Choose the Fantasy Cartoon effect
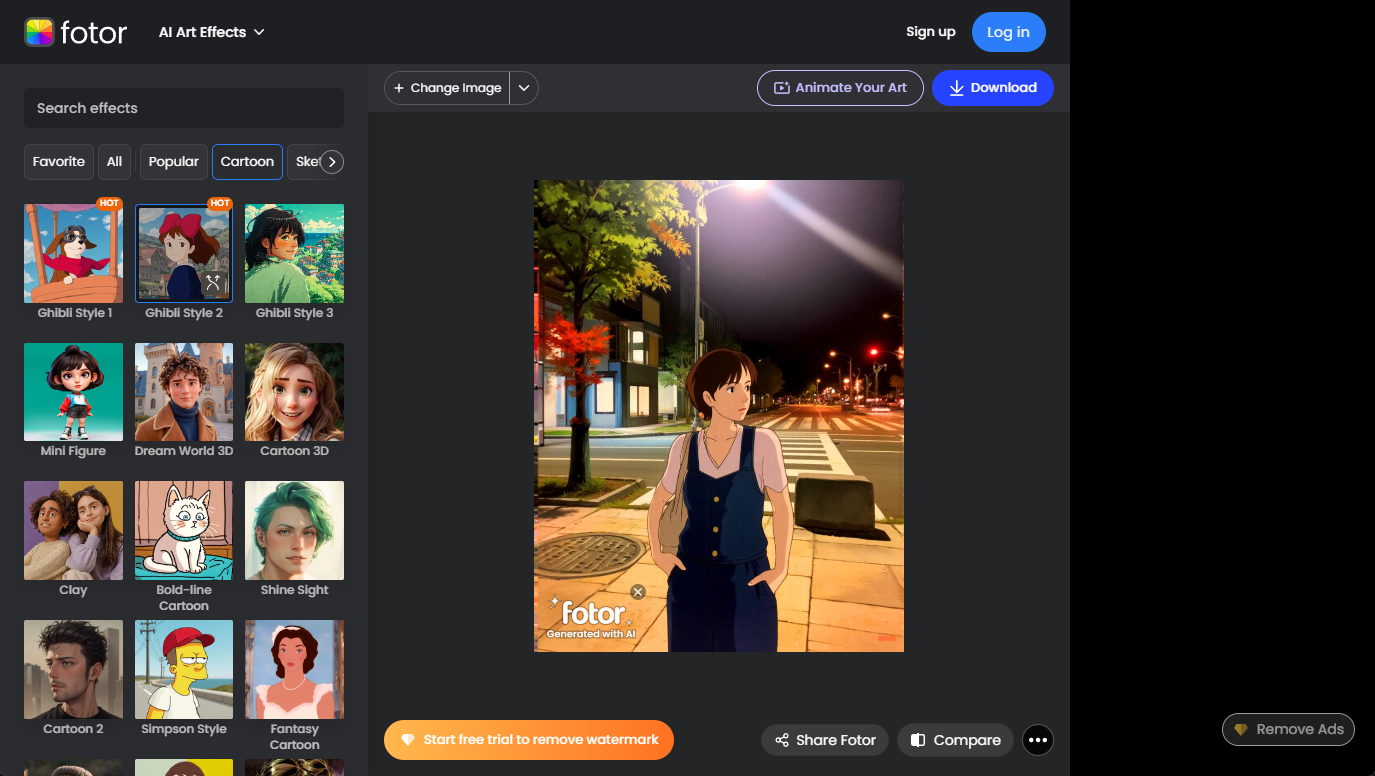This screenshot has height=776, width=1375. (294, 669)
